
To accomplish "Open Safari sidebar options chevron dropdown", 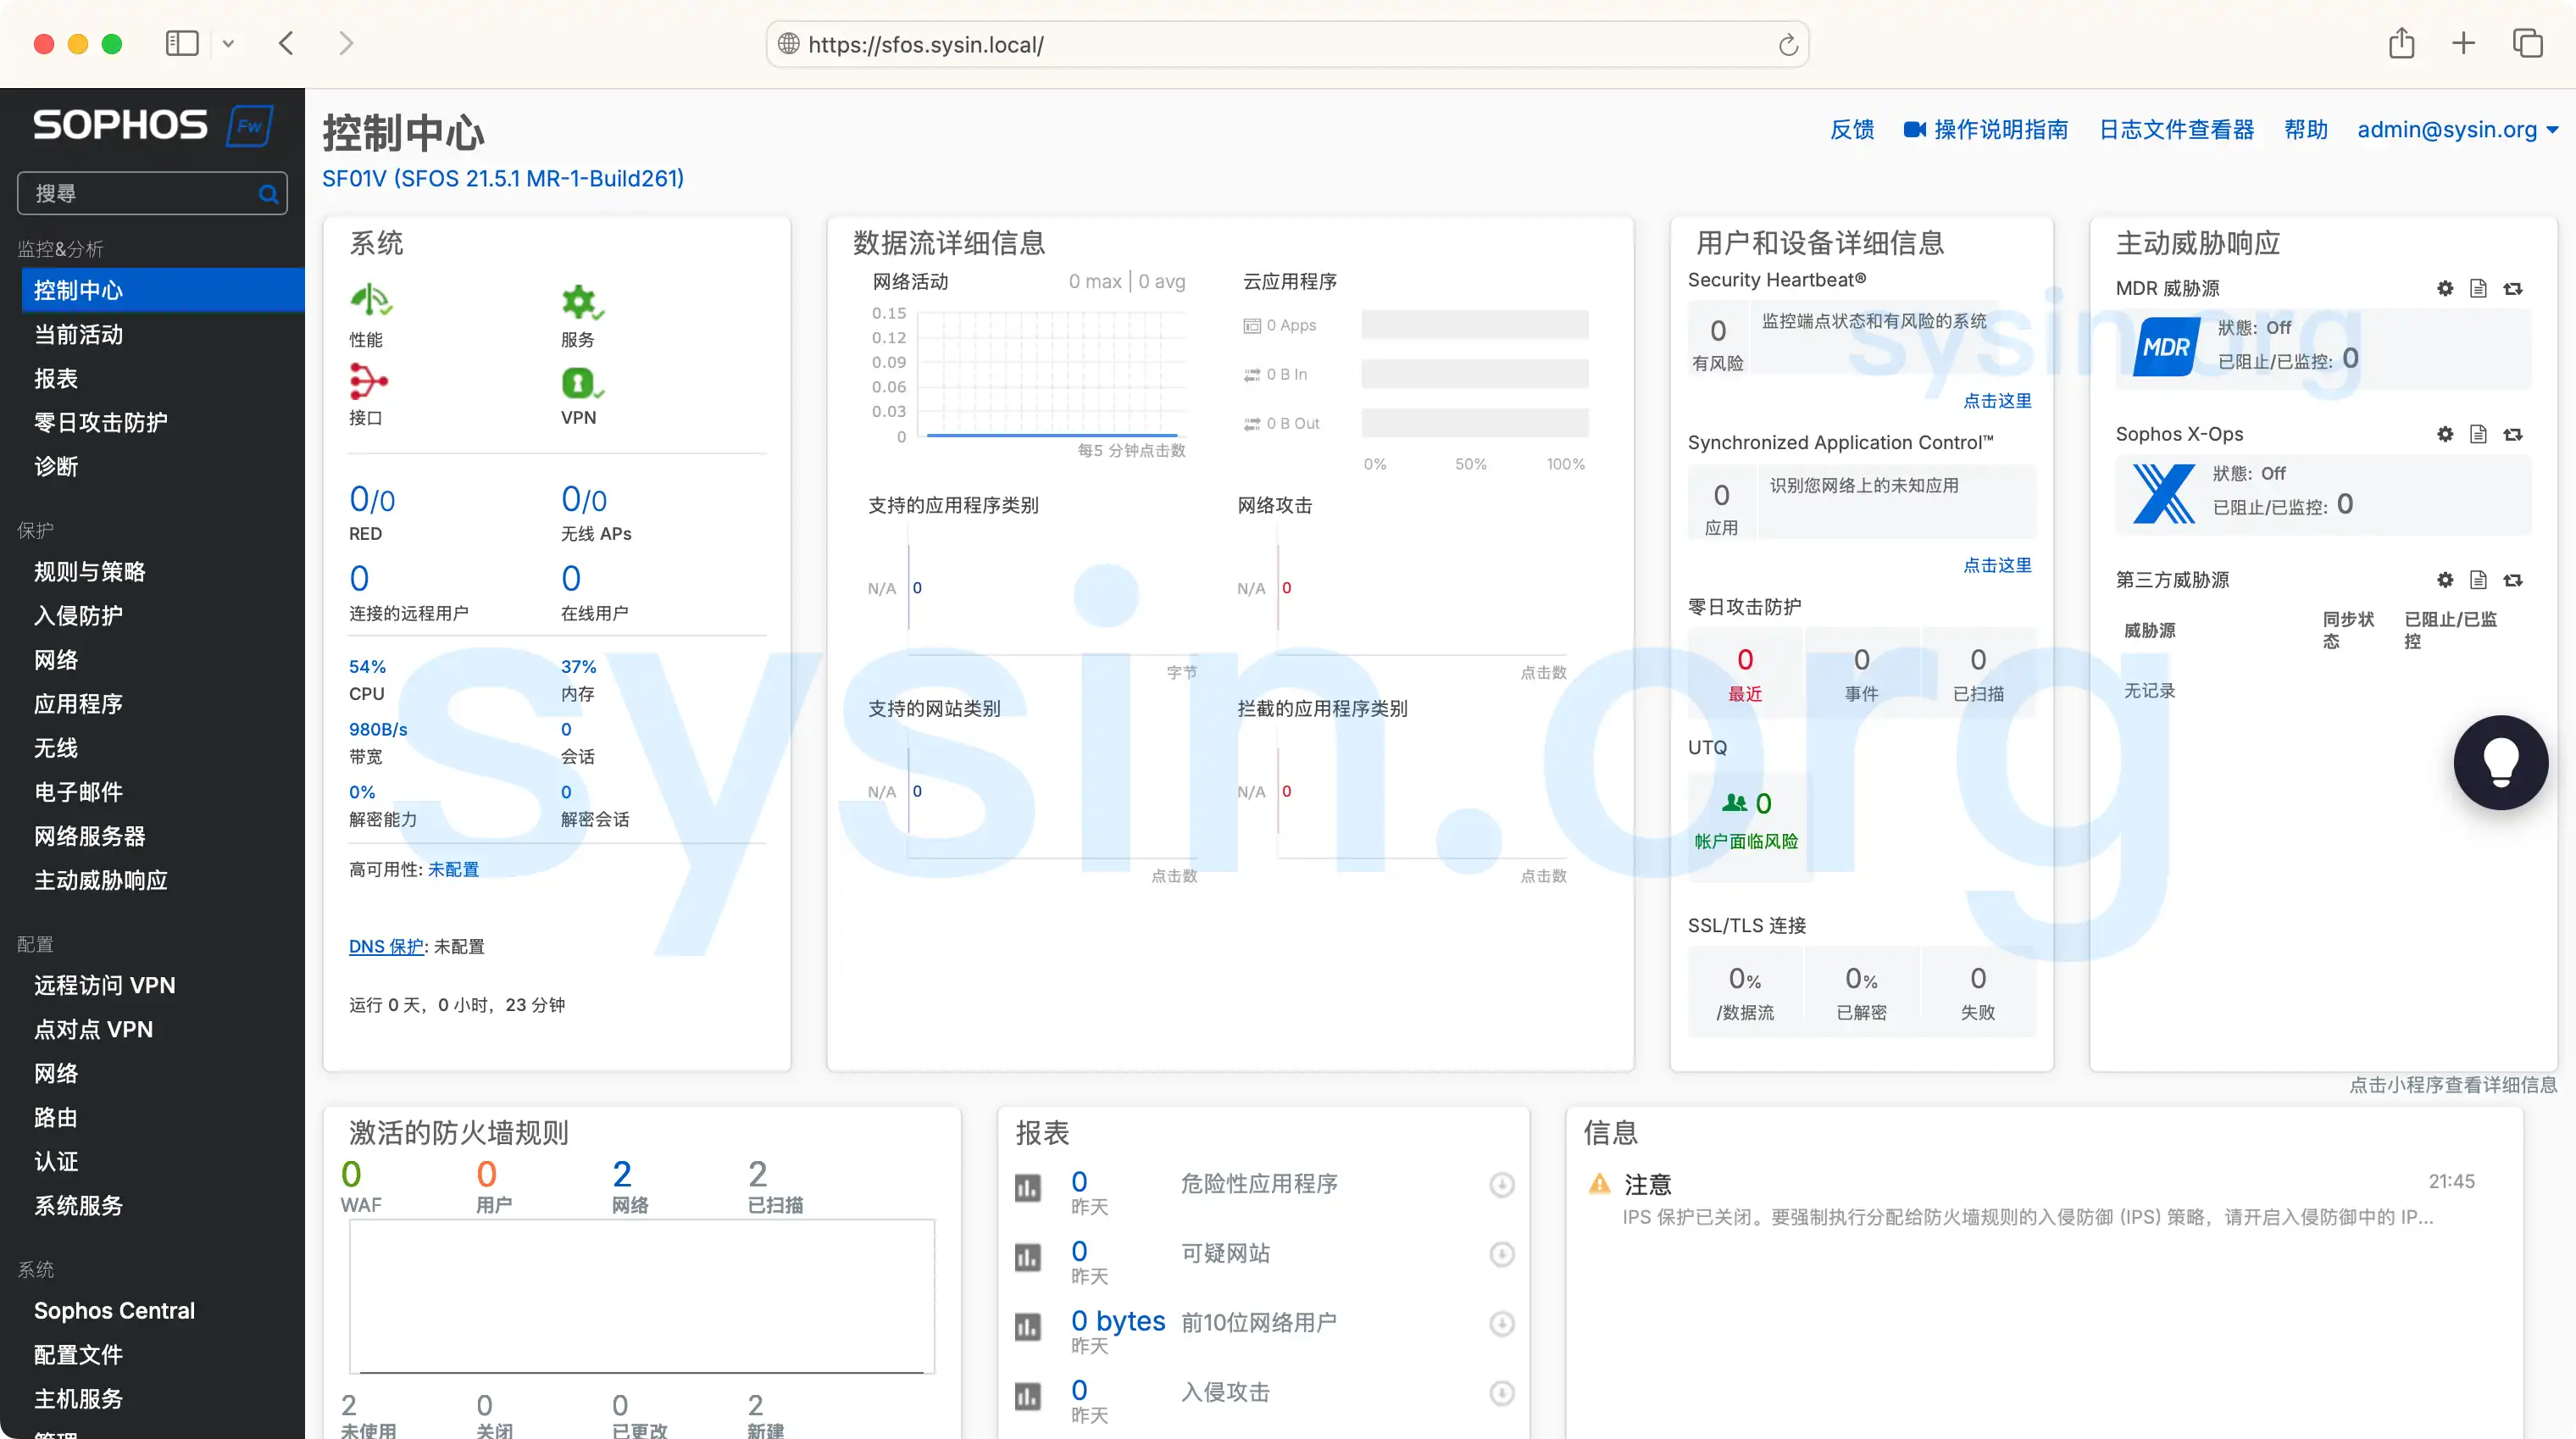I will (x=228, y=44).
